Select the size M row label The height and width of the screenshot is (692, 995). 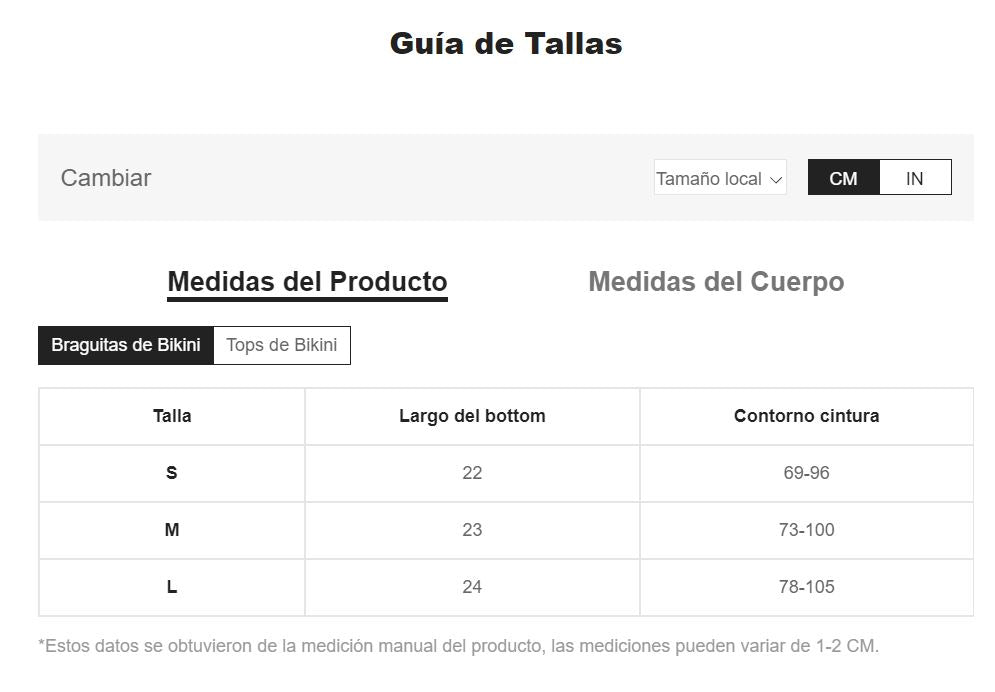(172, 530)
